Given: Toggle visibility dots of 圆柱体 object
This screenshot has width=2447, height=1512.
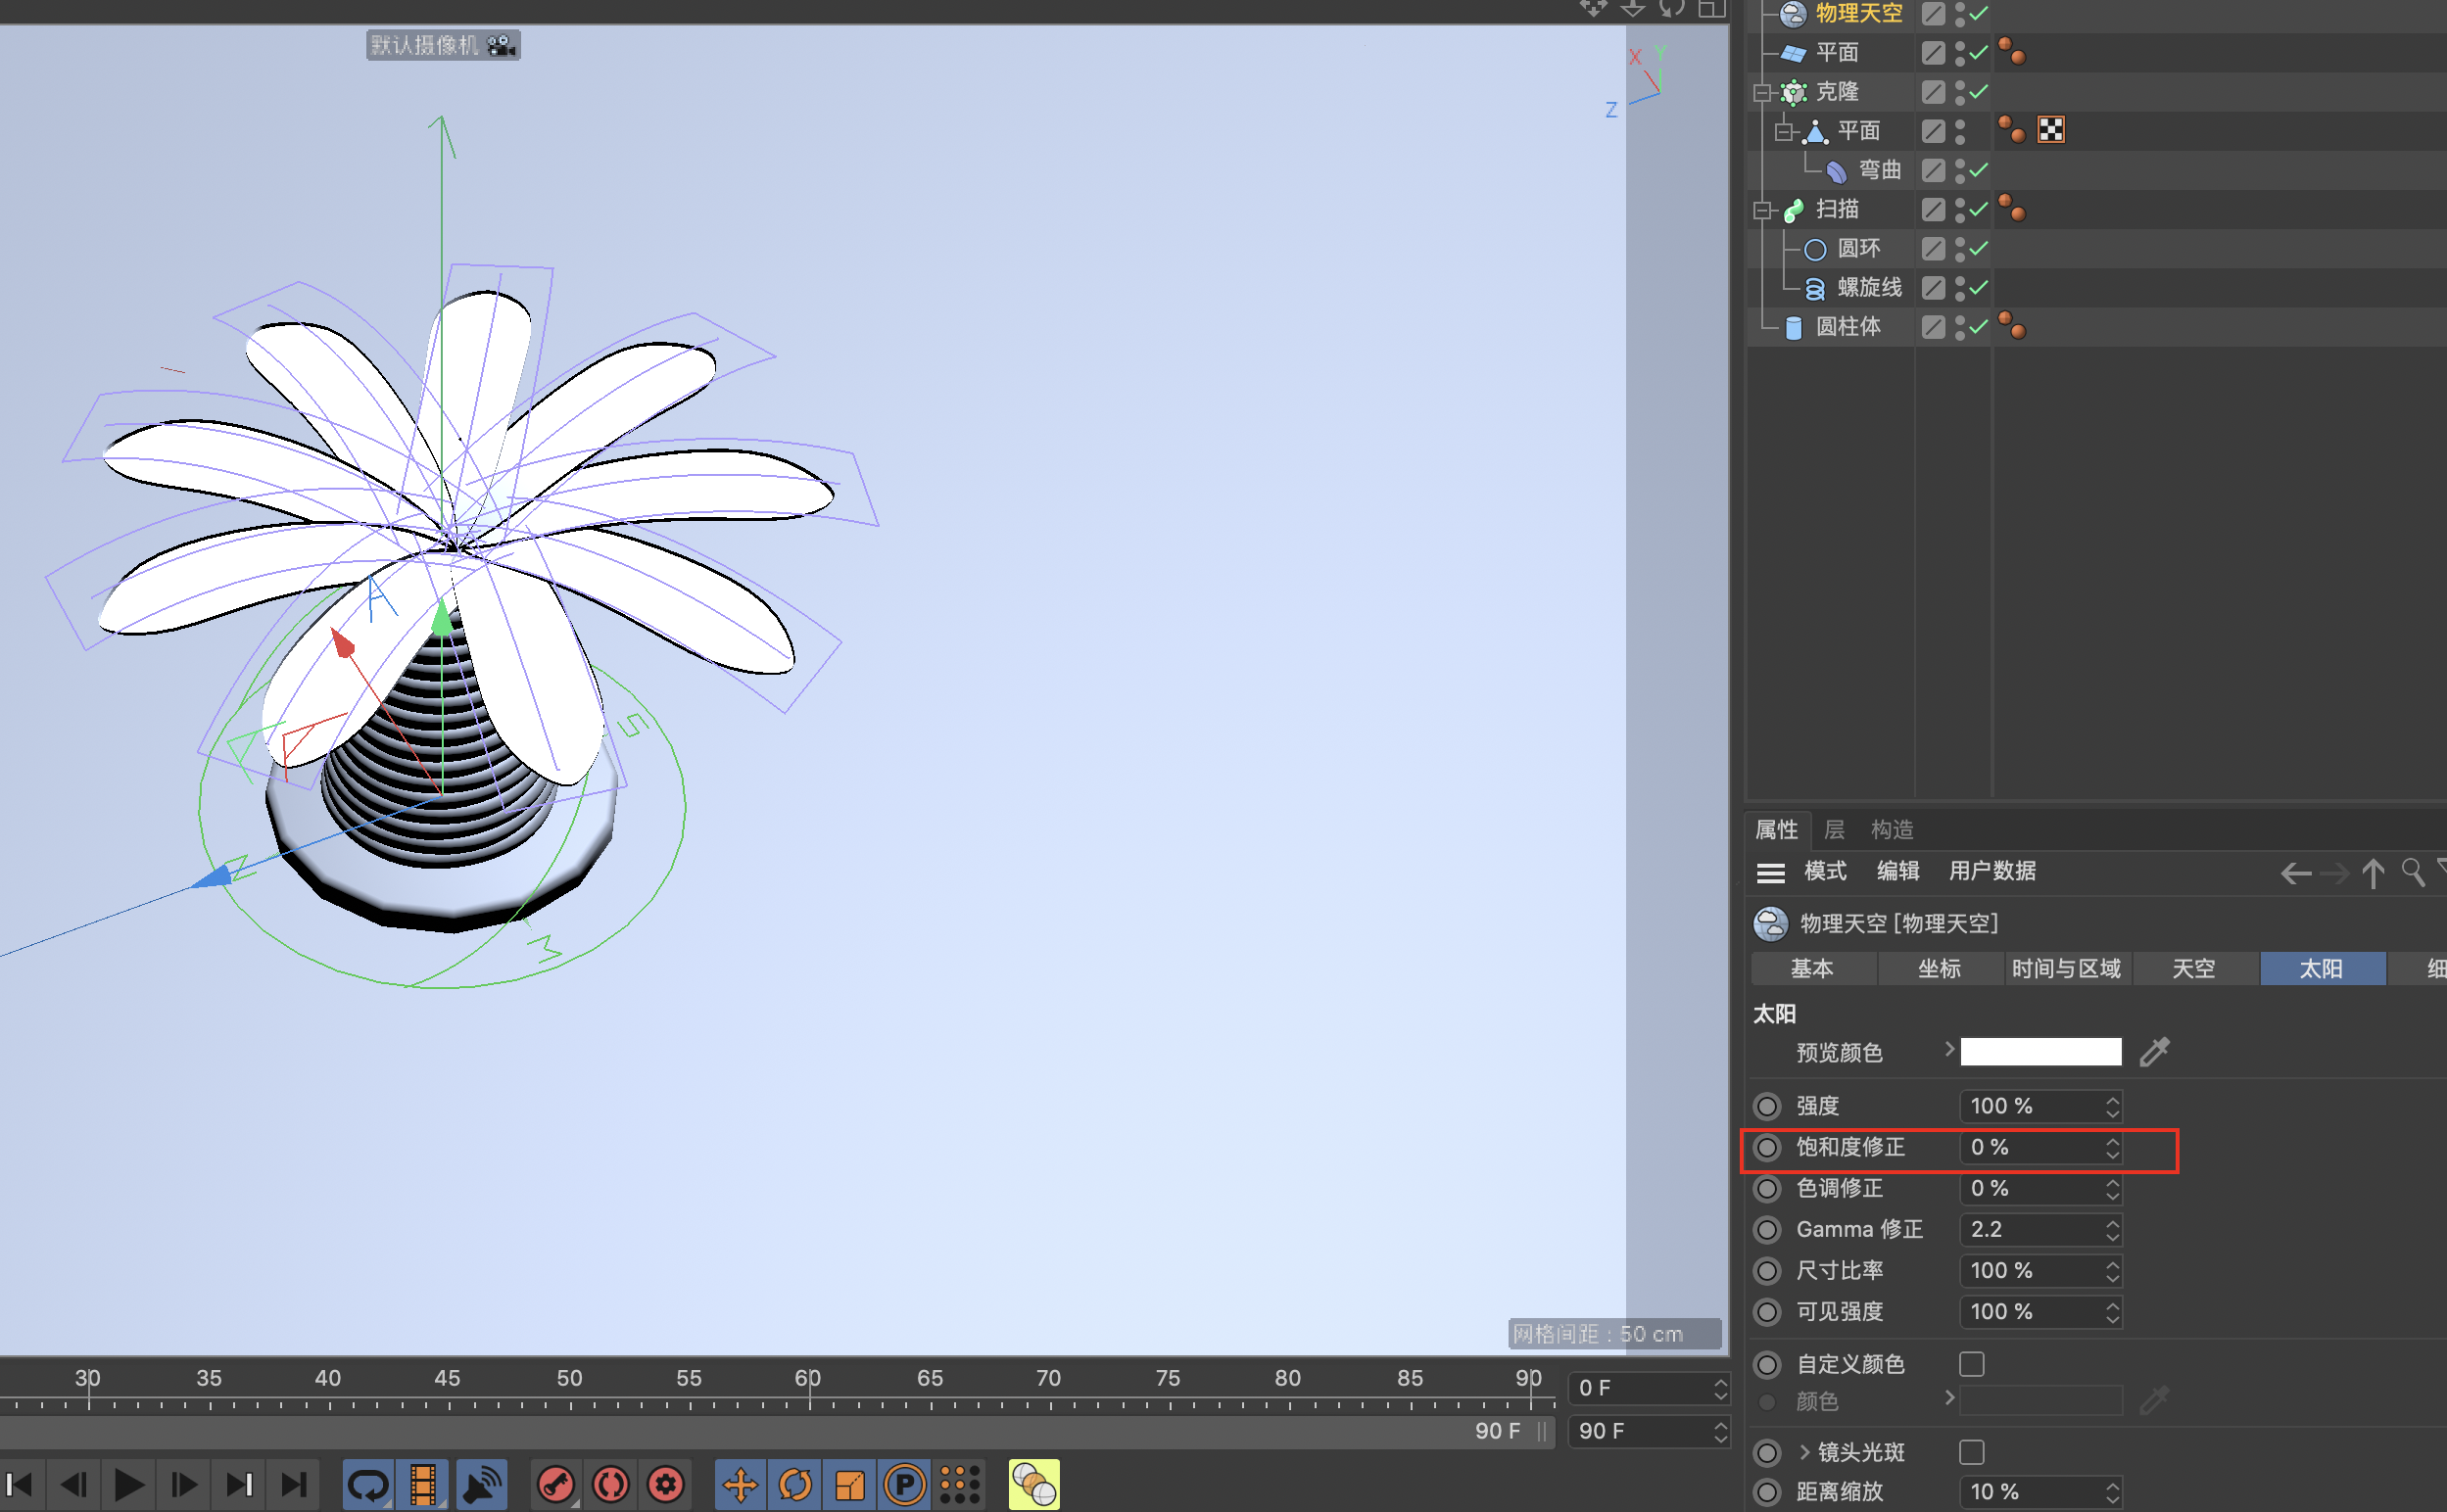Looking at the screenshot, I should (1960, 327).
